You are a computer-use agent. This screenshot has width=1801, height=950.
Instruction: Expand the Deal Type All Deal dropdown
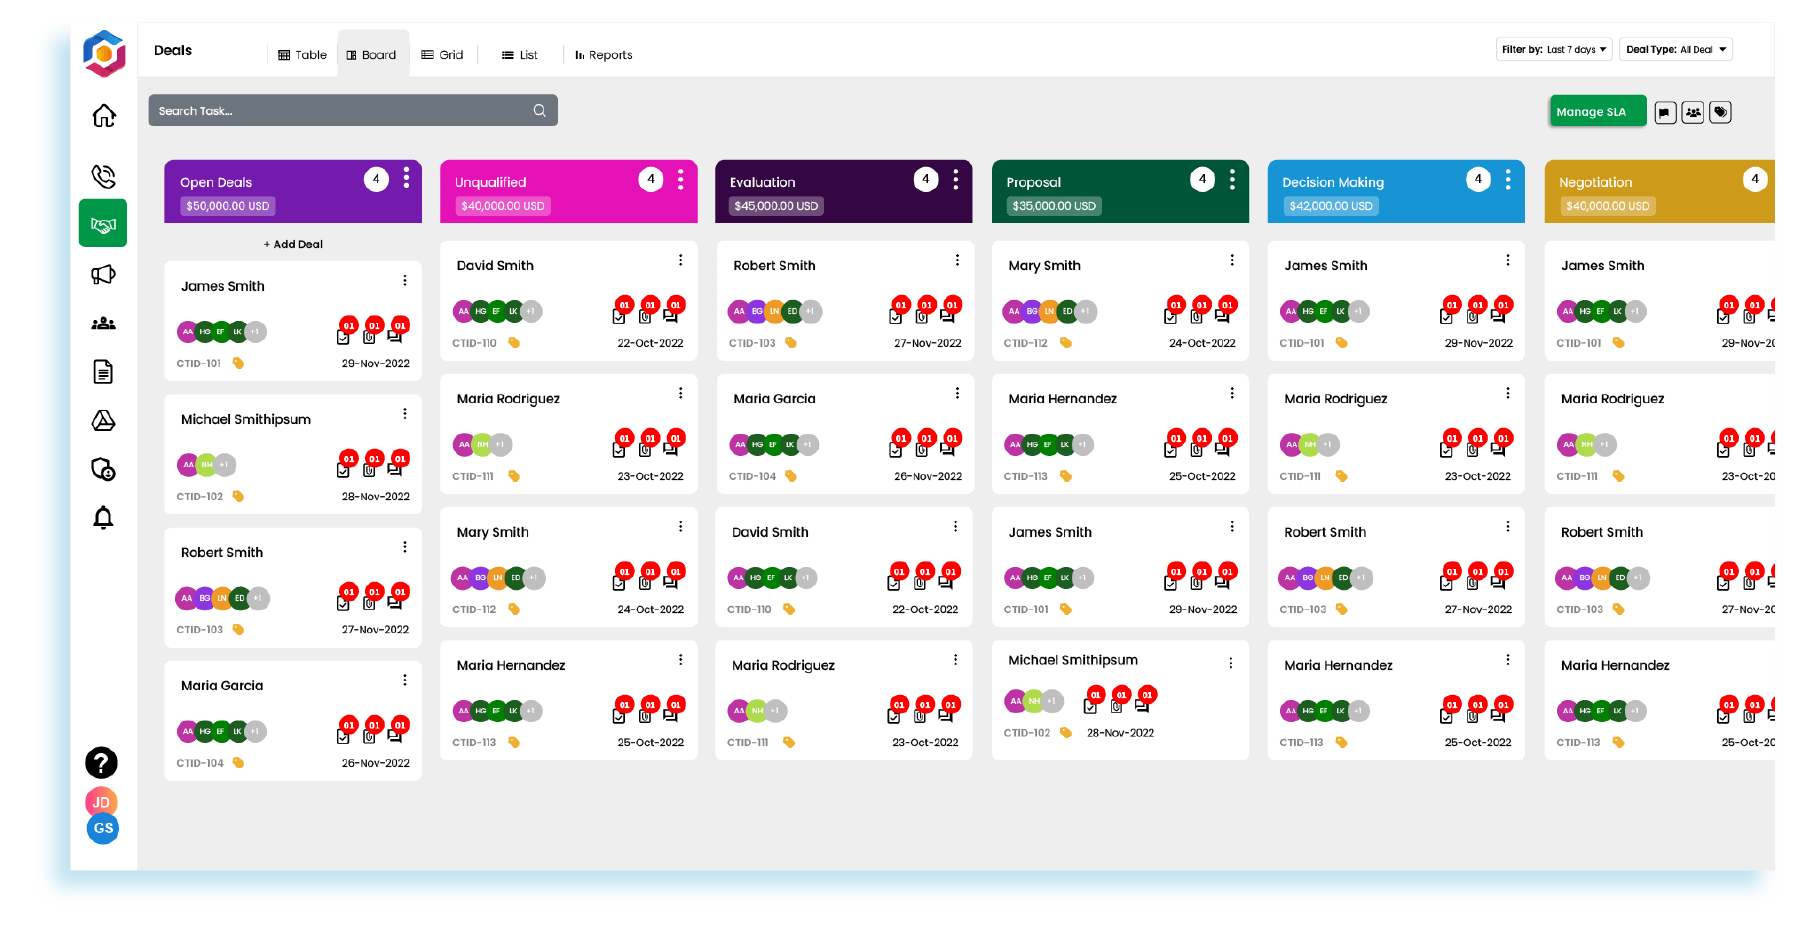tap(1675, 48)
